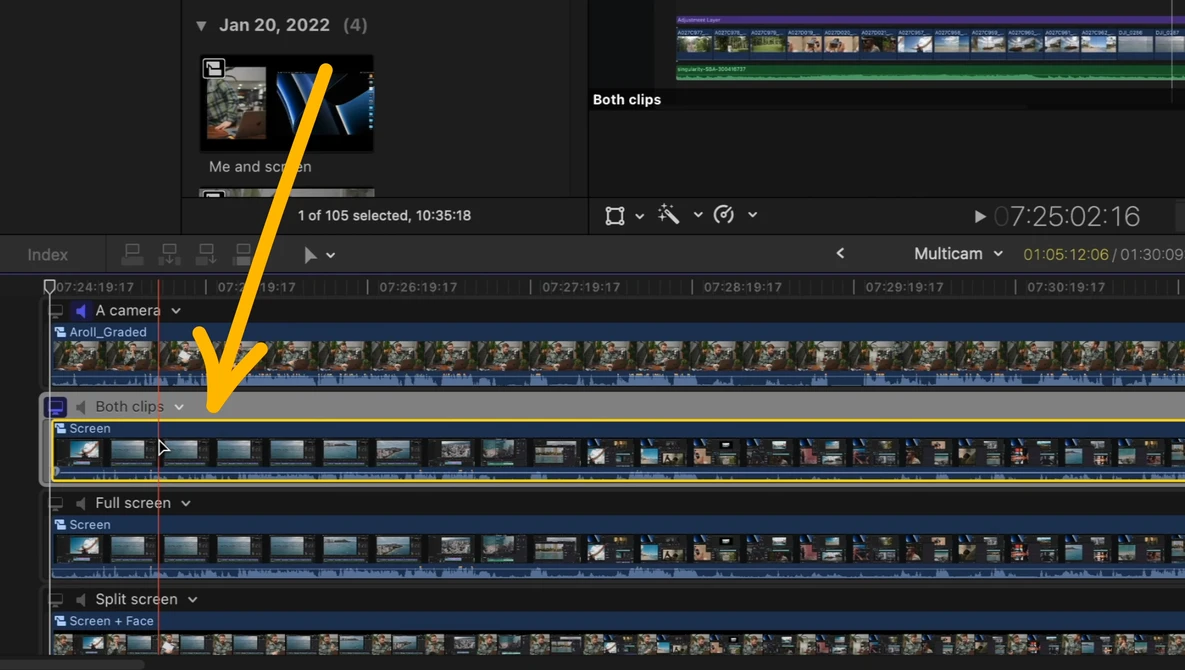This screenshot has height=670, width=1185.
Task: Click the retime speedometer icon
Action: click(x=724, y=215)
